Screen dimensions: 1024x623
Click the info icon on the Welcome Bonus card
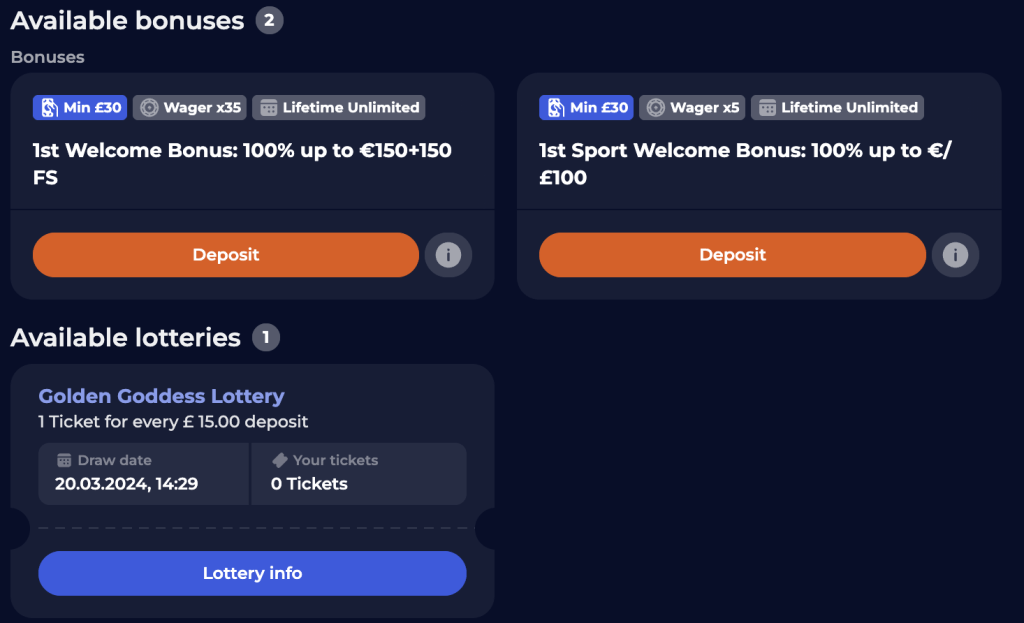[x=448, y=255]
